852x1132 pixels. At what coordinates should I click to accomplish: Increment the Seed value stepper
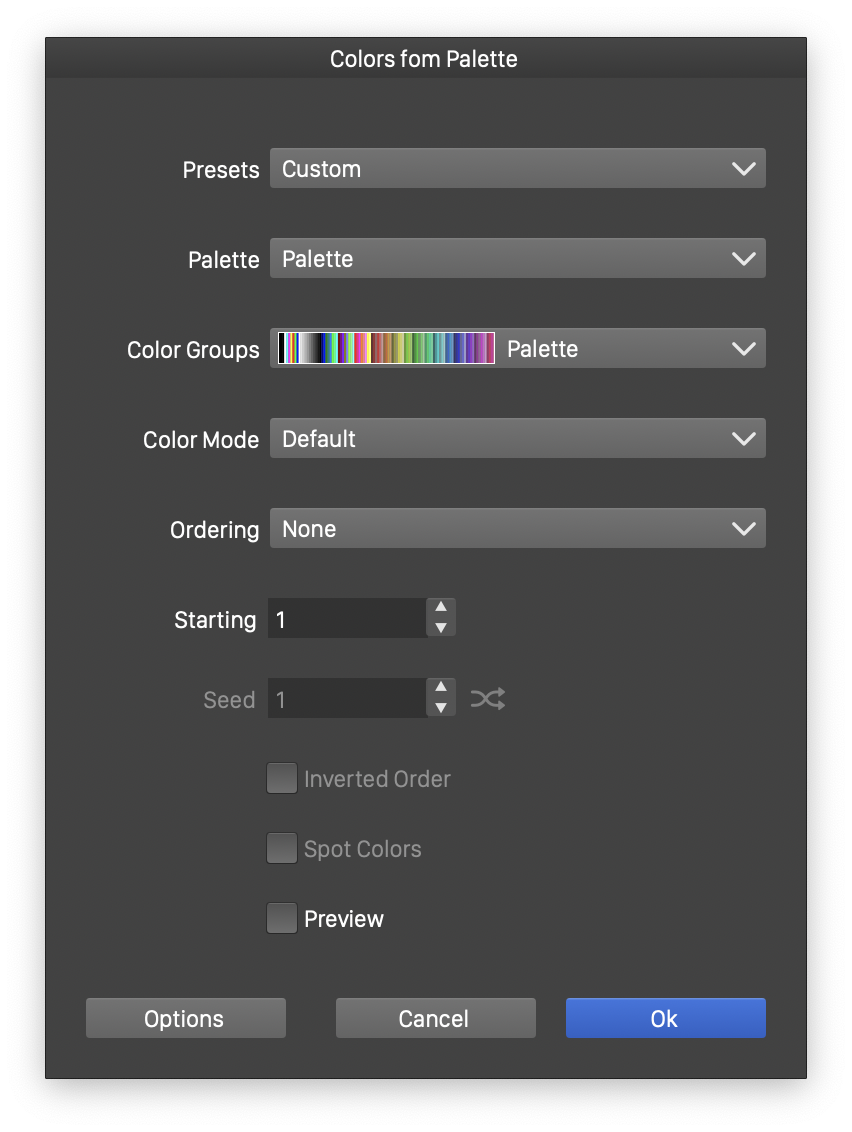coord(441,688)
